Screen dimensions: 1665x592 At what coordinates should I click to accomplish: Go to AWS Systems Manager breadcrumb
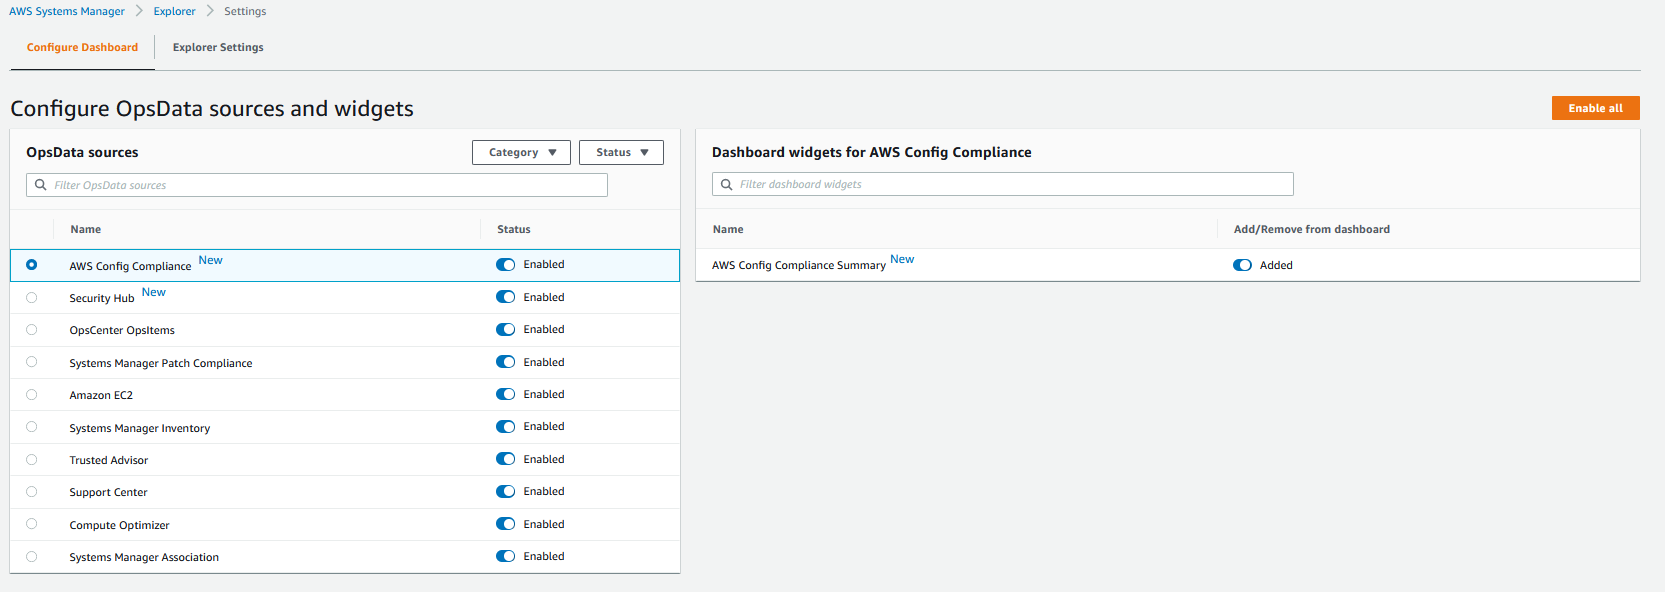point(67,11)
